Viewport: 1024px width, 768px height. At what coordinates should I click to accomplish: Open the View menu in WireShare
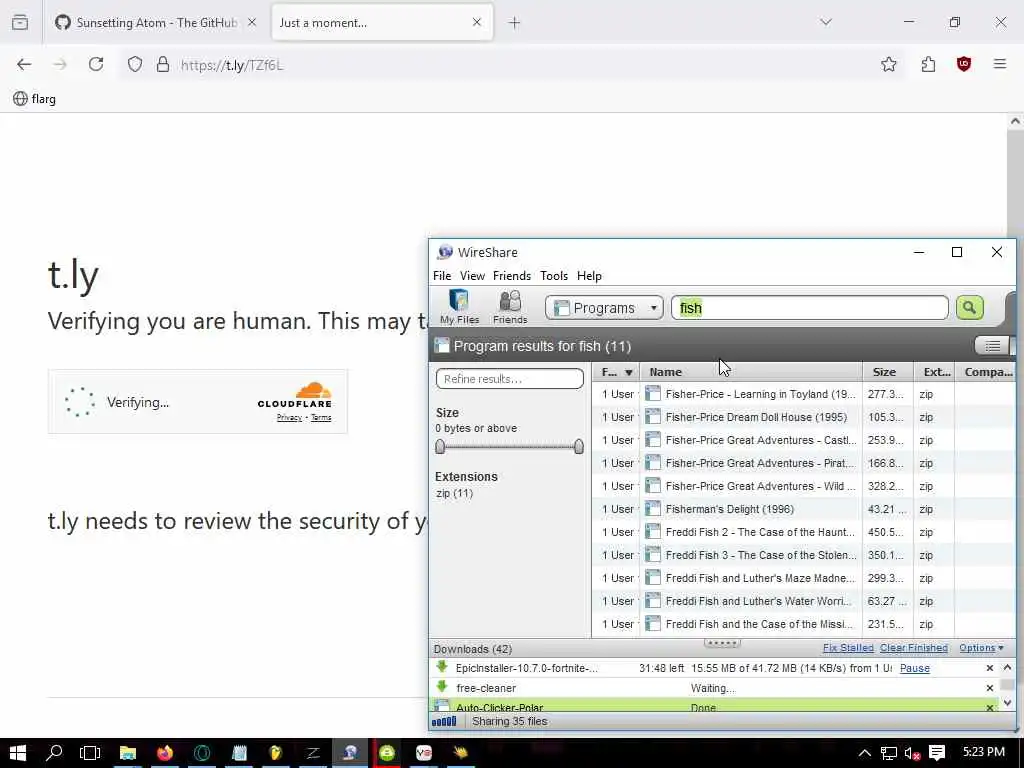click(x=472, y=276)
